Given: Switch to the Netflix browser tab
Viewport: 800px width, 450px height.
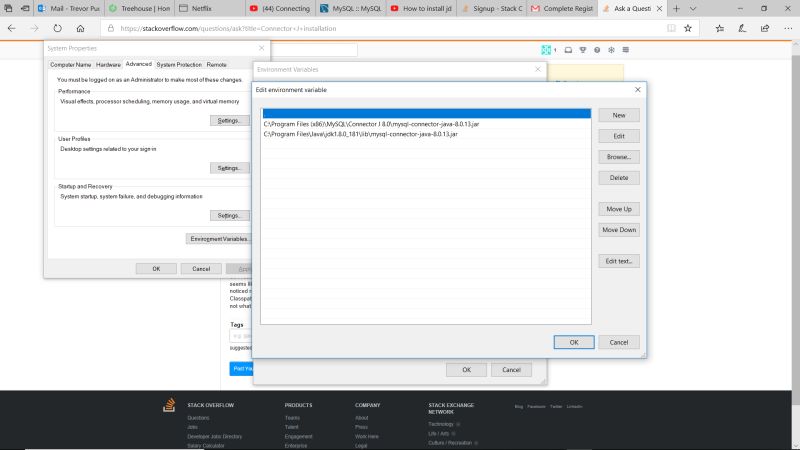Looking at the screenshot, I should (x=209, y=9).
